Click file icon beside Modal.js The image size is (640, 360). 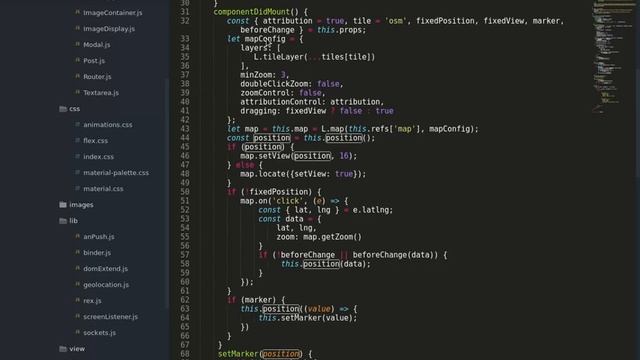pyautogui.click(x=78, y=44)
